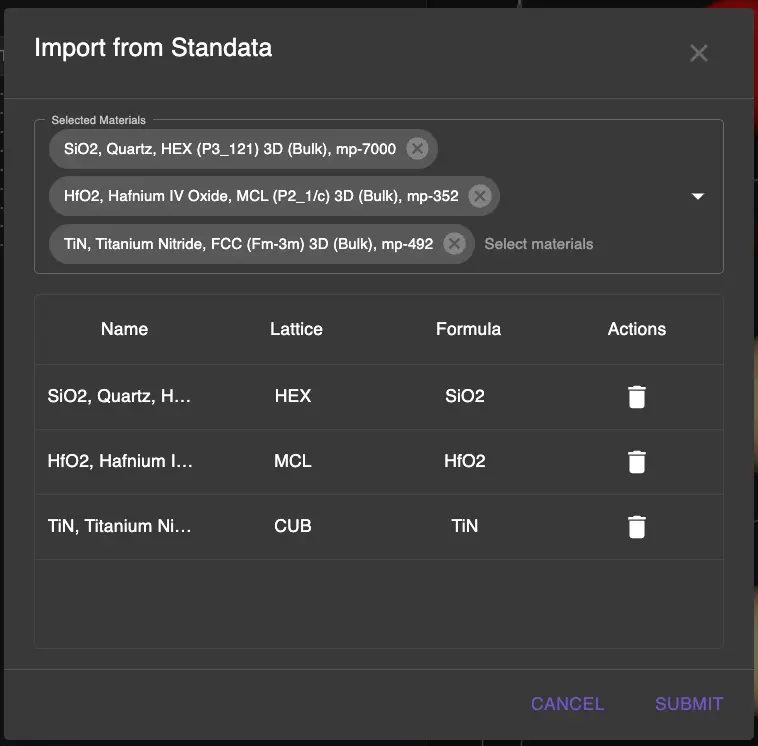Select the HfO2, Hafnium table row name
Viewport: 758px width, 746px height.
[x=120, y=461]
